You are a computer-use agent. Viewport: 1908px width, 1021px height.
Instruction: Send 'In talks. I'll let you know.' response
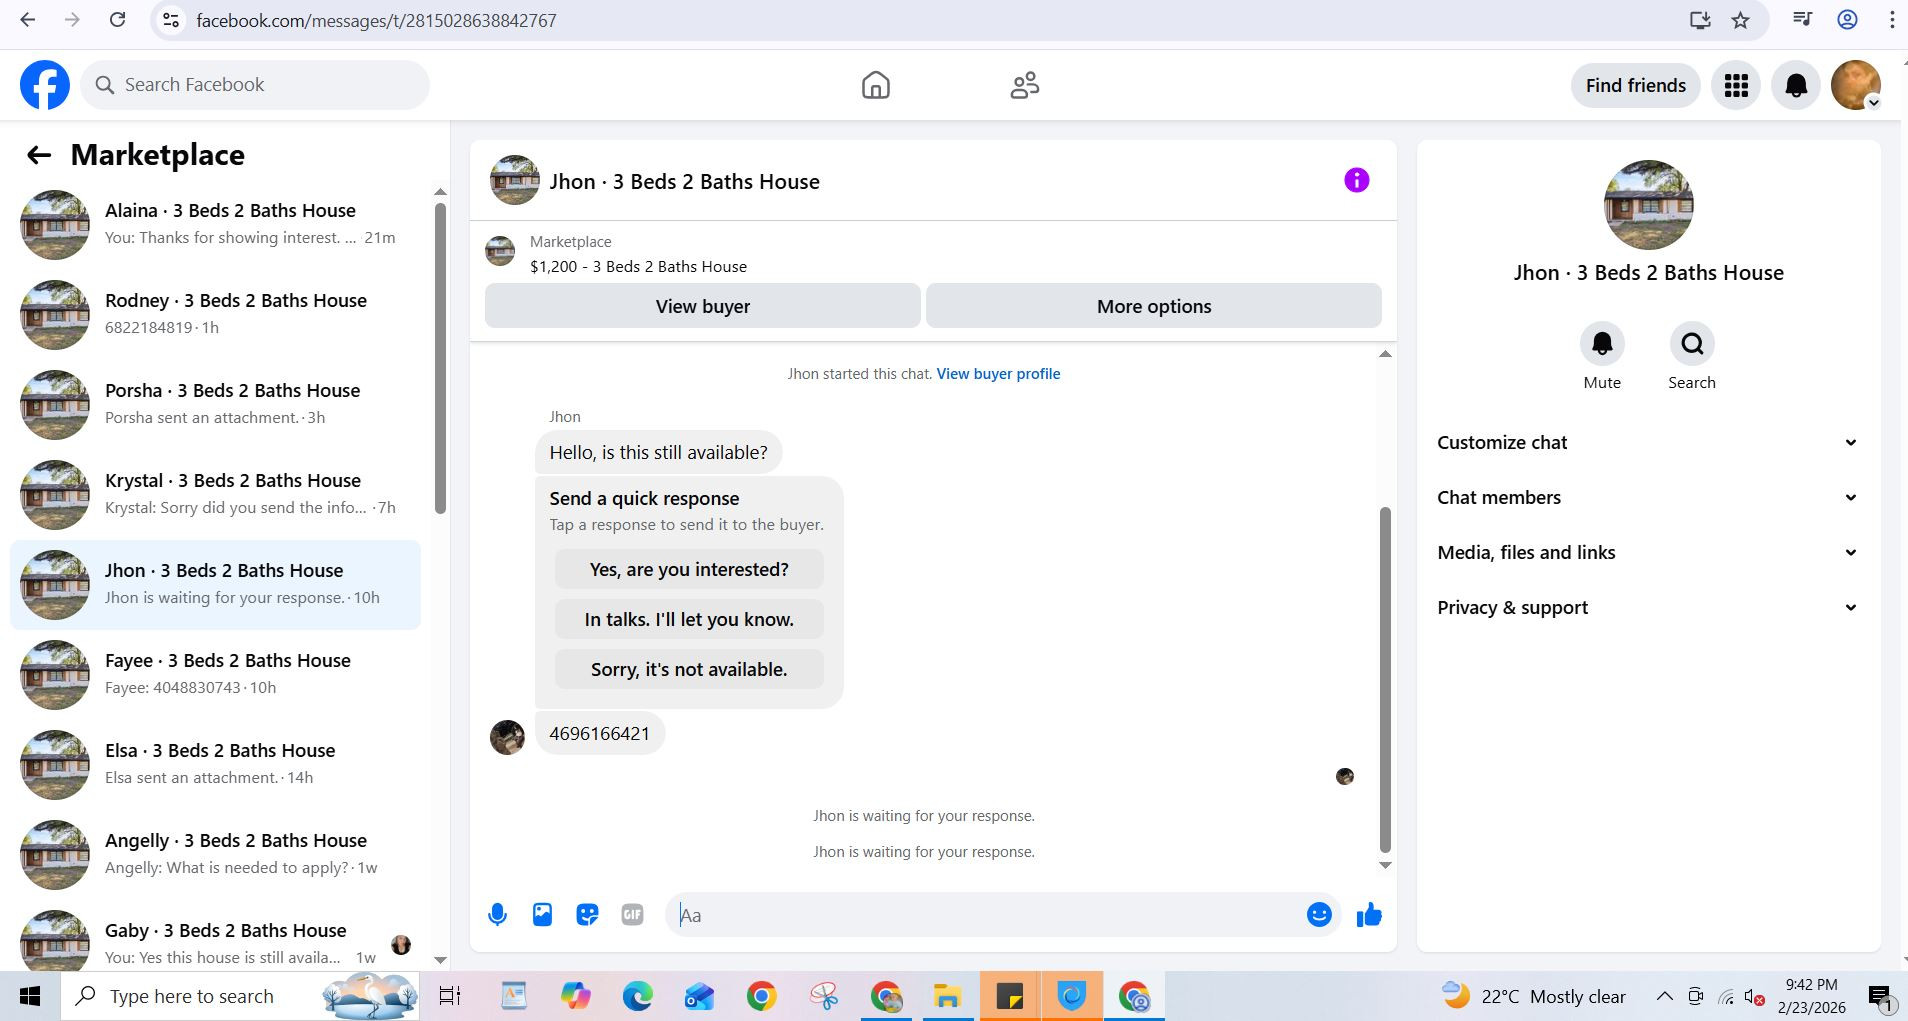click(x=689, y=619)
